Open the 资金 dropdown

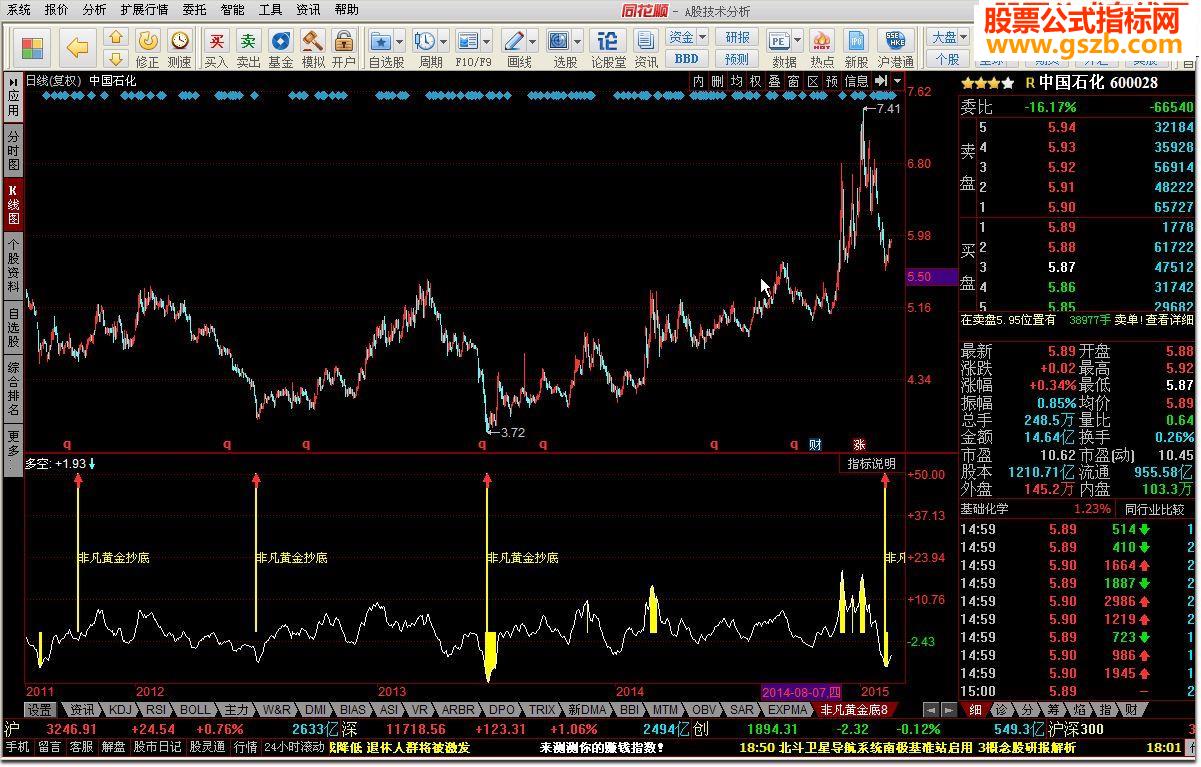(686, 37)
